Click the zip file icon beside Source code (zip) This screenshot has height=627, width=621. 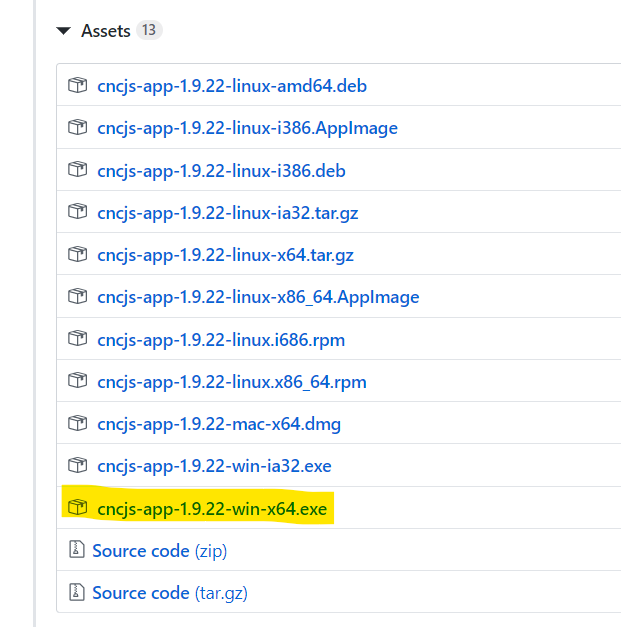pyautogui.click(x=77, y=551)
